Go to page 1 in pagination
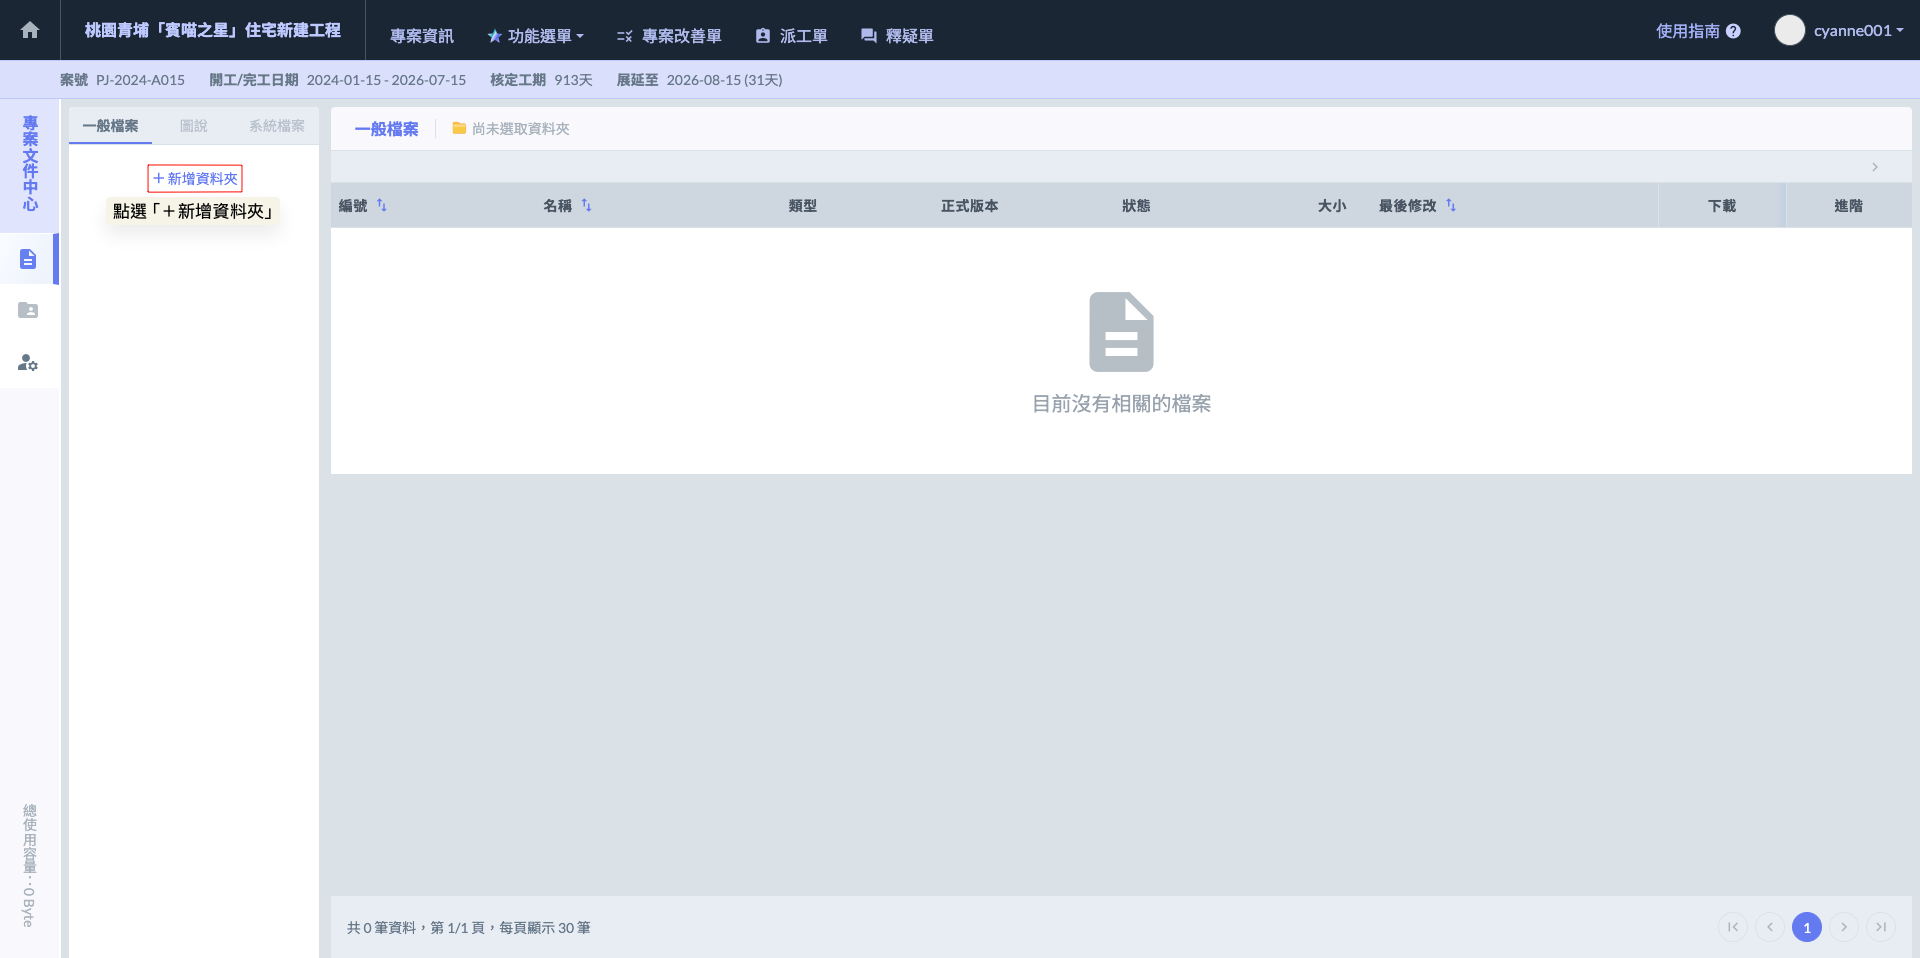Image resolution: width=1920 pixels, height=958 pixels. pyautogui.click(x=1806, y=927)
